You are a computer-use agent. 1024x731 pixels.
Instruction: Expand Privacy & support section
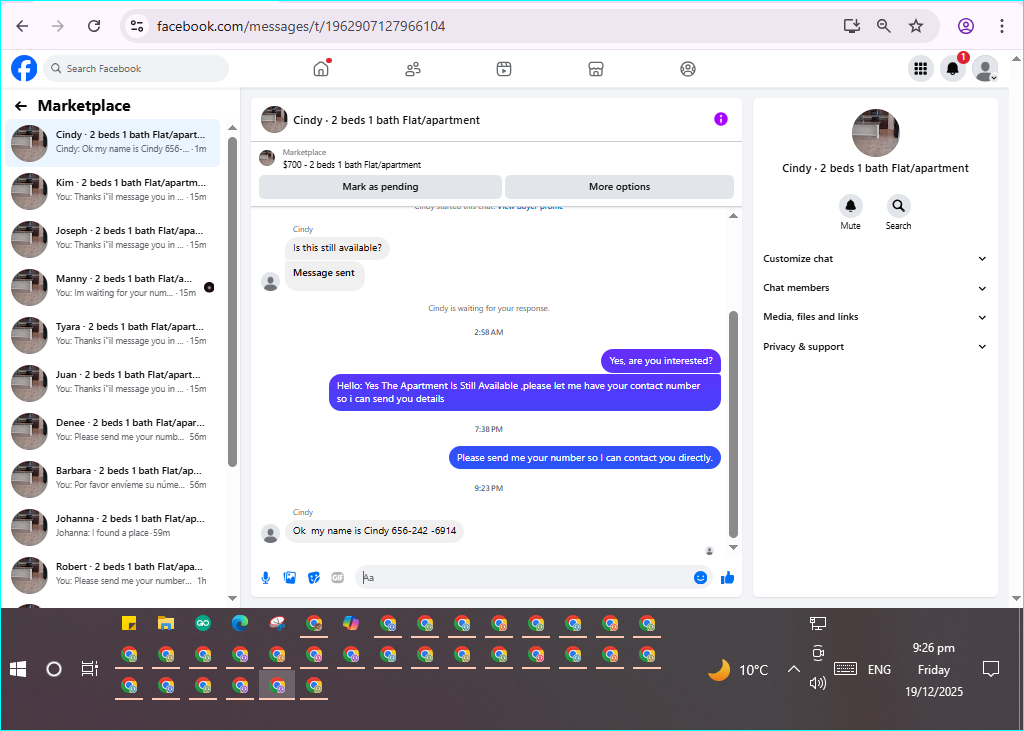pos(874,347)
